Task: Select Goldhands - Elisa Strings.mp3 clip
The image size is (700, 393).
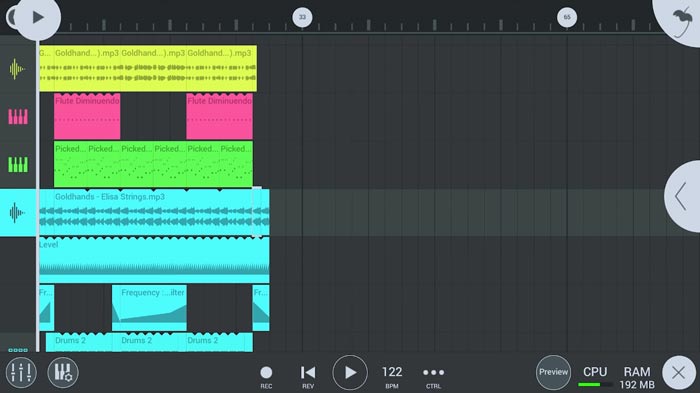Action: tap(154, 212)
